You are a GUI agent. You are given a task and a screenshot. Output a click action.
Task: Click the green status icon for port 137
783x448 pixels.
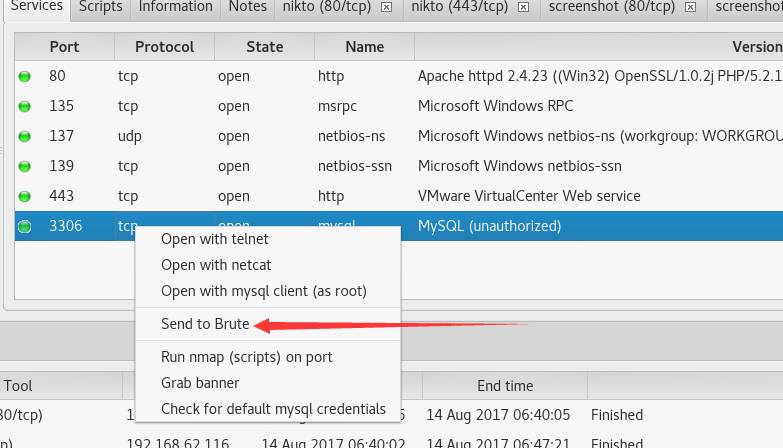coord(24,136)
